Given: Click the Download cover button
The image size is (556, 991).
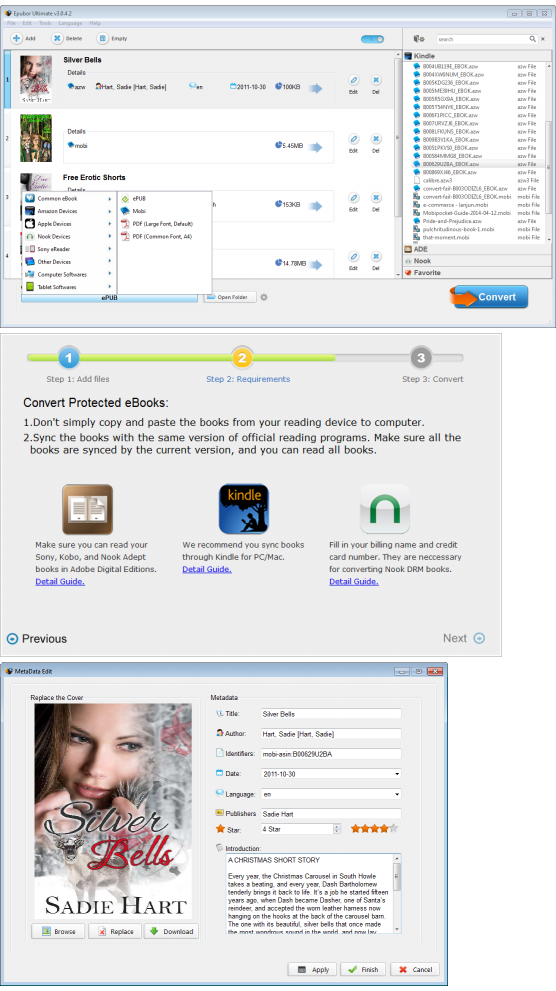Looking at the screenshot, I should point(172,931).
